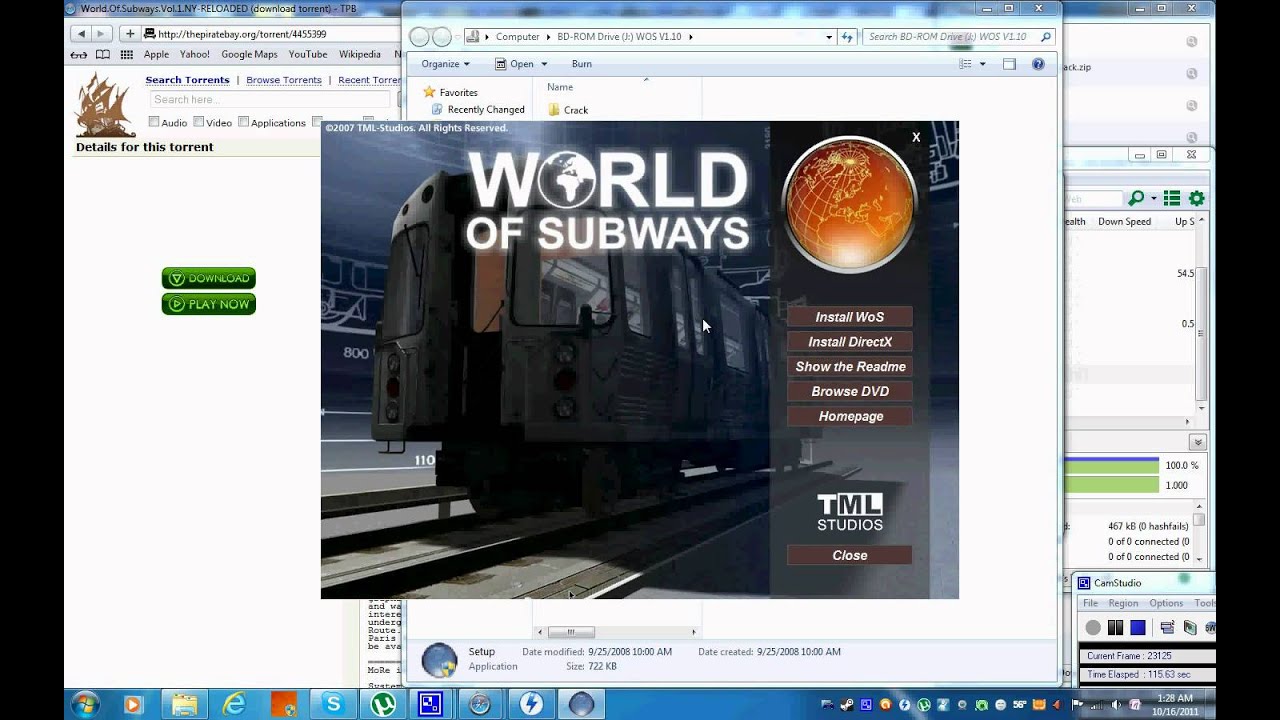Image resolution: width=1280 pixels, height=720 pixels.
Task: Open the CamStudio Options menu
Action: [1166, 603]
